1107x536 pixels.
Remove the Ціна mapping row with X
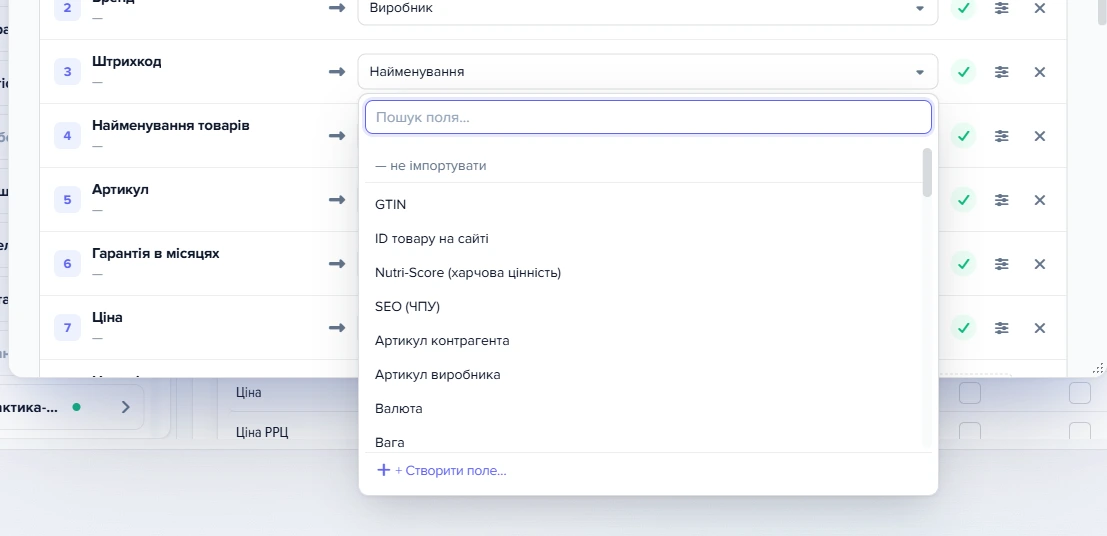1039,328
